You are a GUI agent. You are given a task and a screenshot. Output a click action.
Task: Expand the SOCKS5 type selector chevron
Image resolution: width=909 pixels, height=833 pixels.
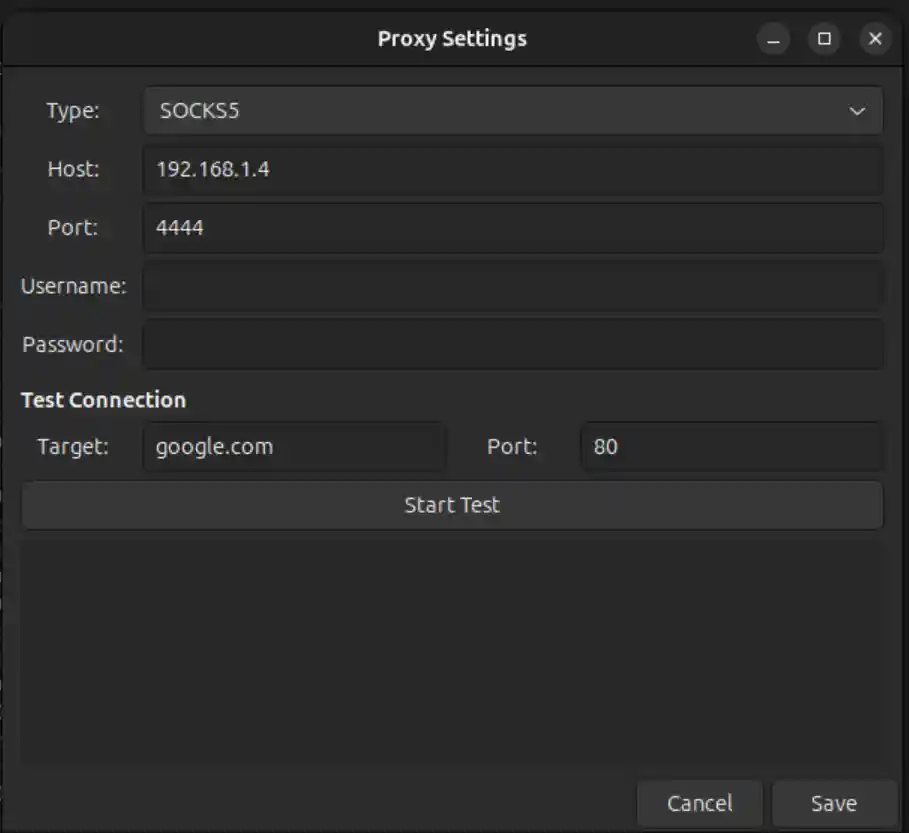pos(858,111)
